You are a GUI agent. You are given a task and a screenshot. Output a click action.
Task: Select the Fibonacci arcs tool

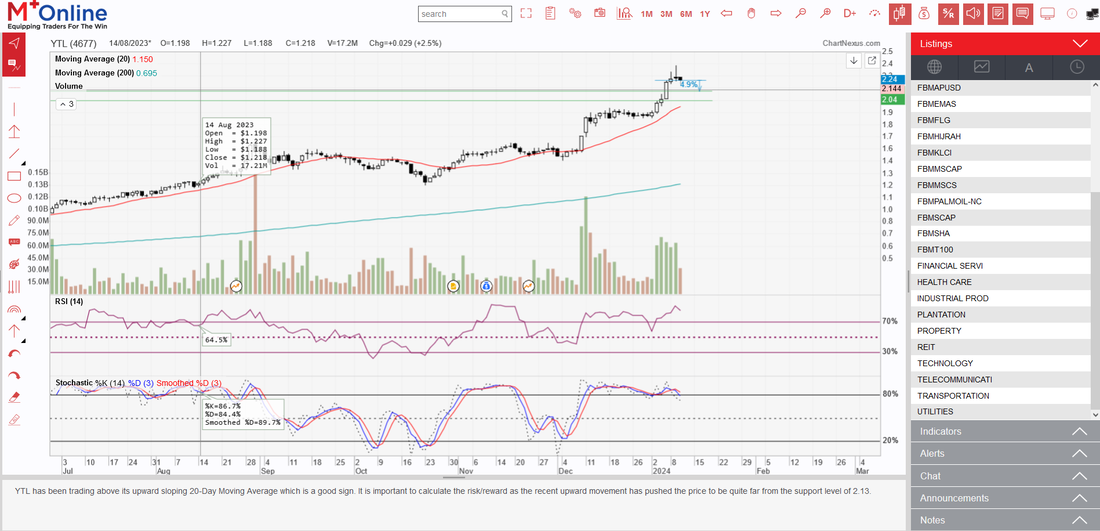point(13,309)
